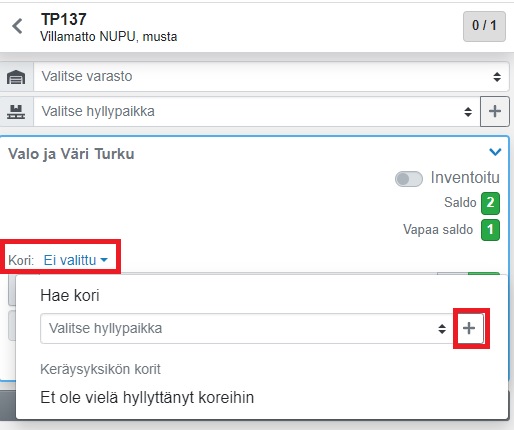Click the Valo ja Väri Turku title
The image size is (514, 430).
(x=71, y=154)
